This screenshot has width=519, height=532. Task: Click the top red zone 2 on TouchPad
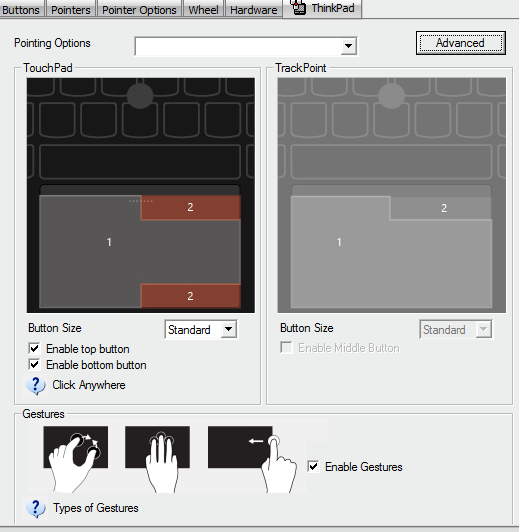(191, 207)
